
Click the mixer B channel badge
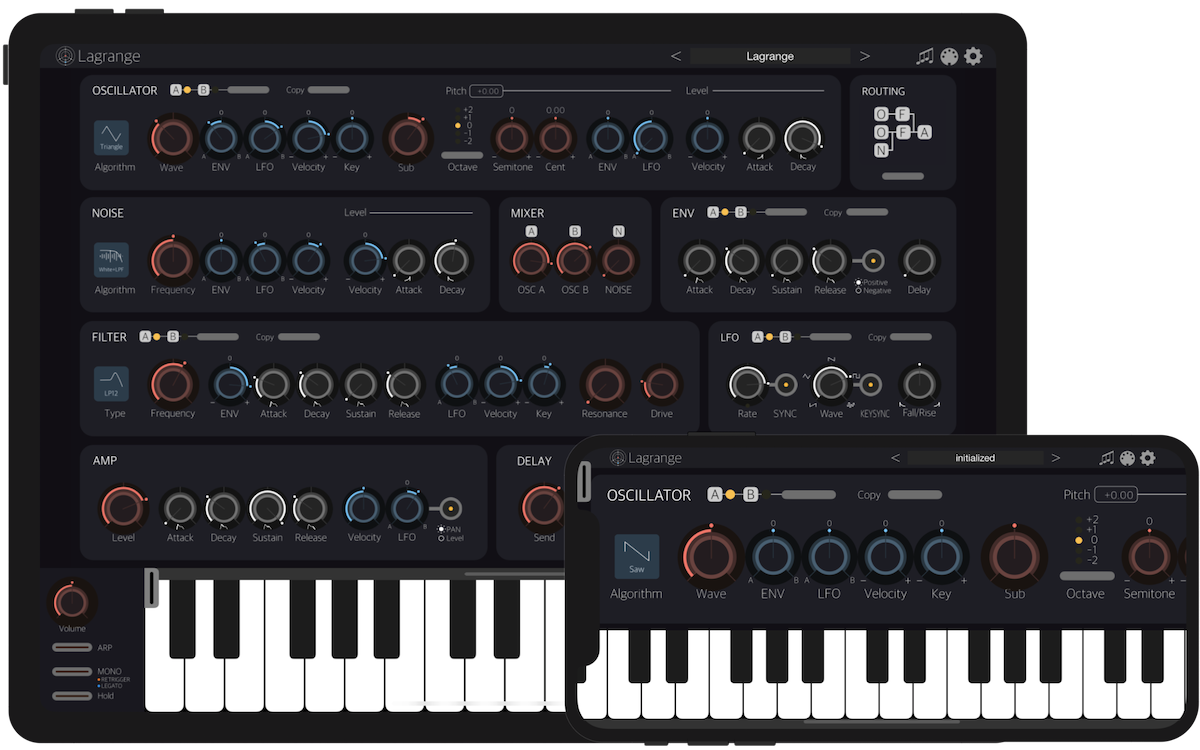click(x=575, y=231)
